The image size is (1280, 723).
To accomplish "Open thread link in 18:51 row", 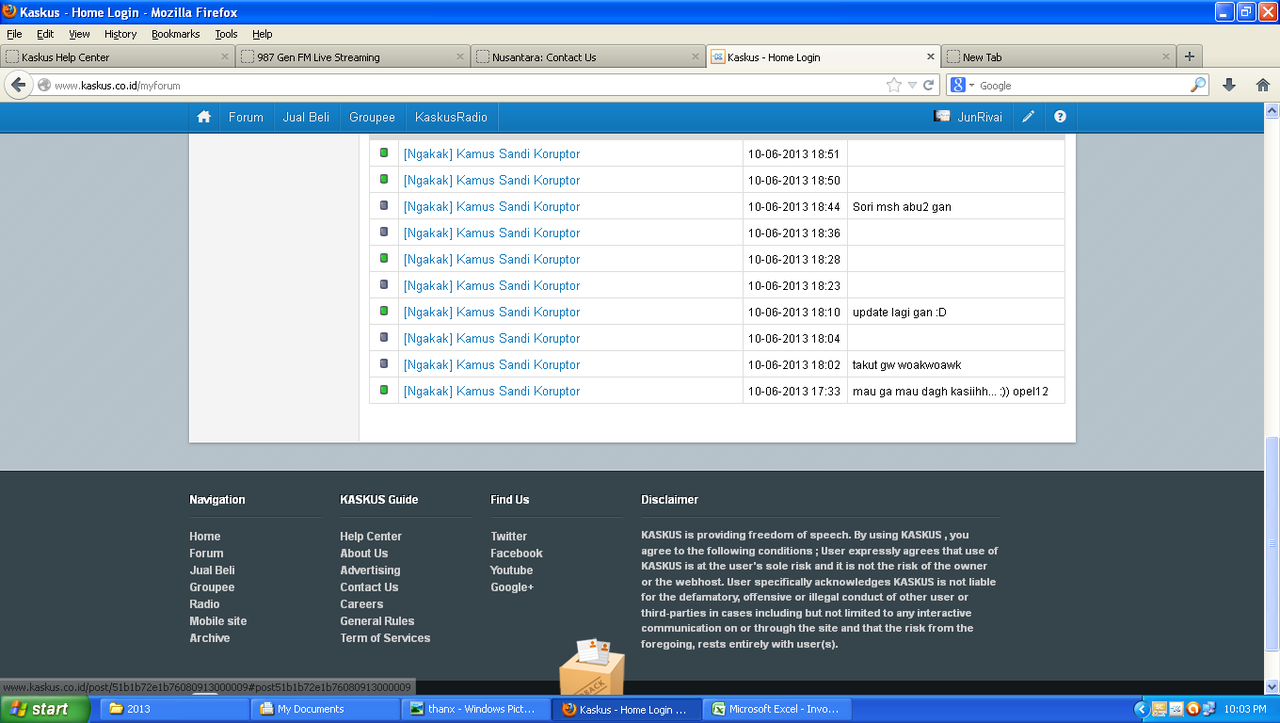I will point(491,154).
